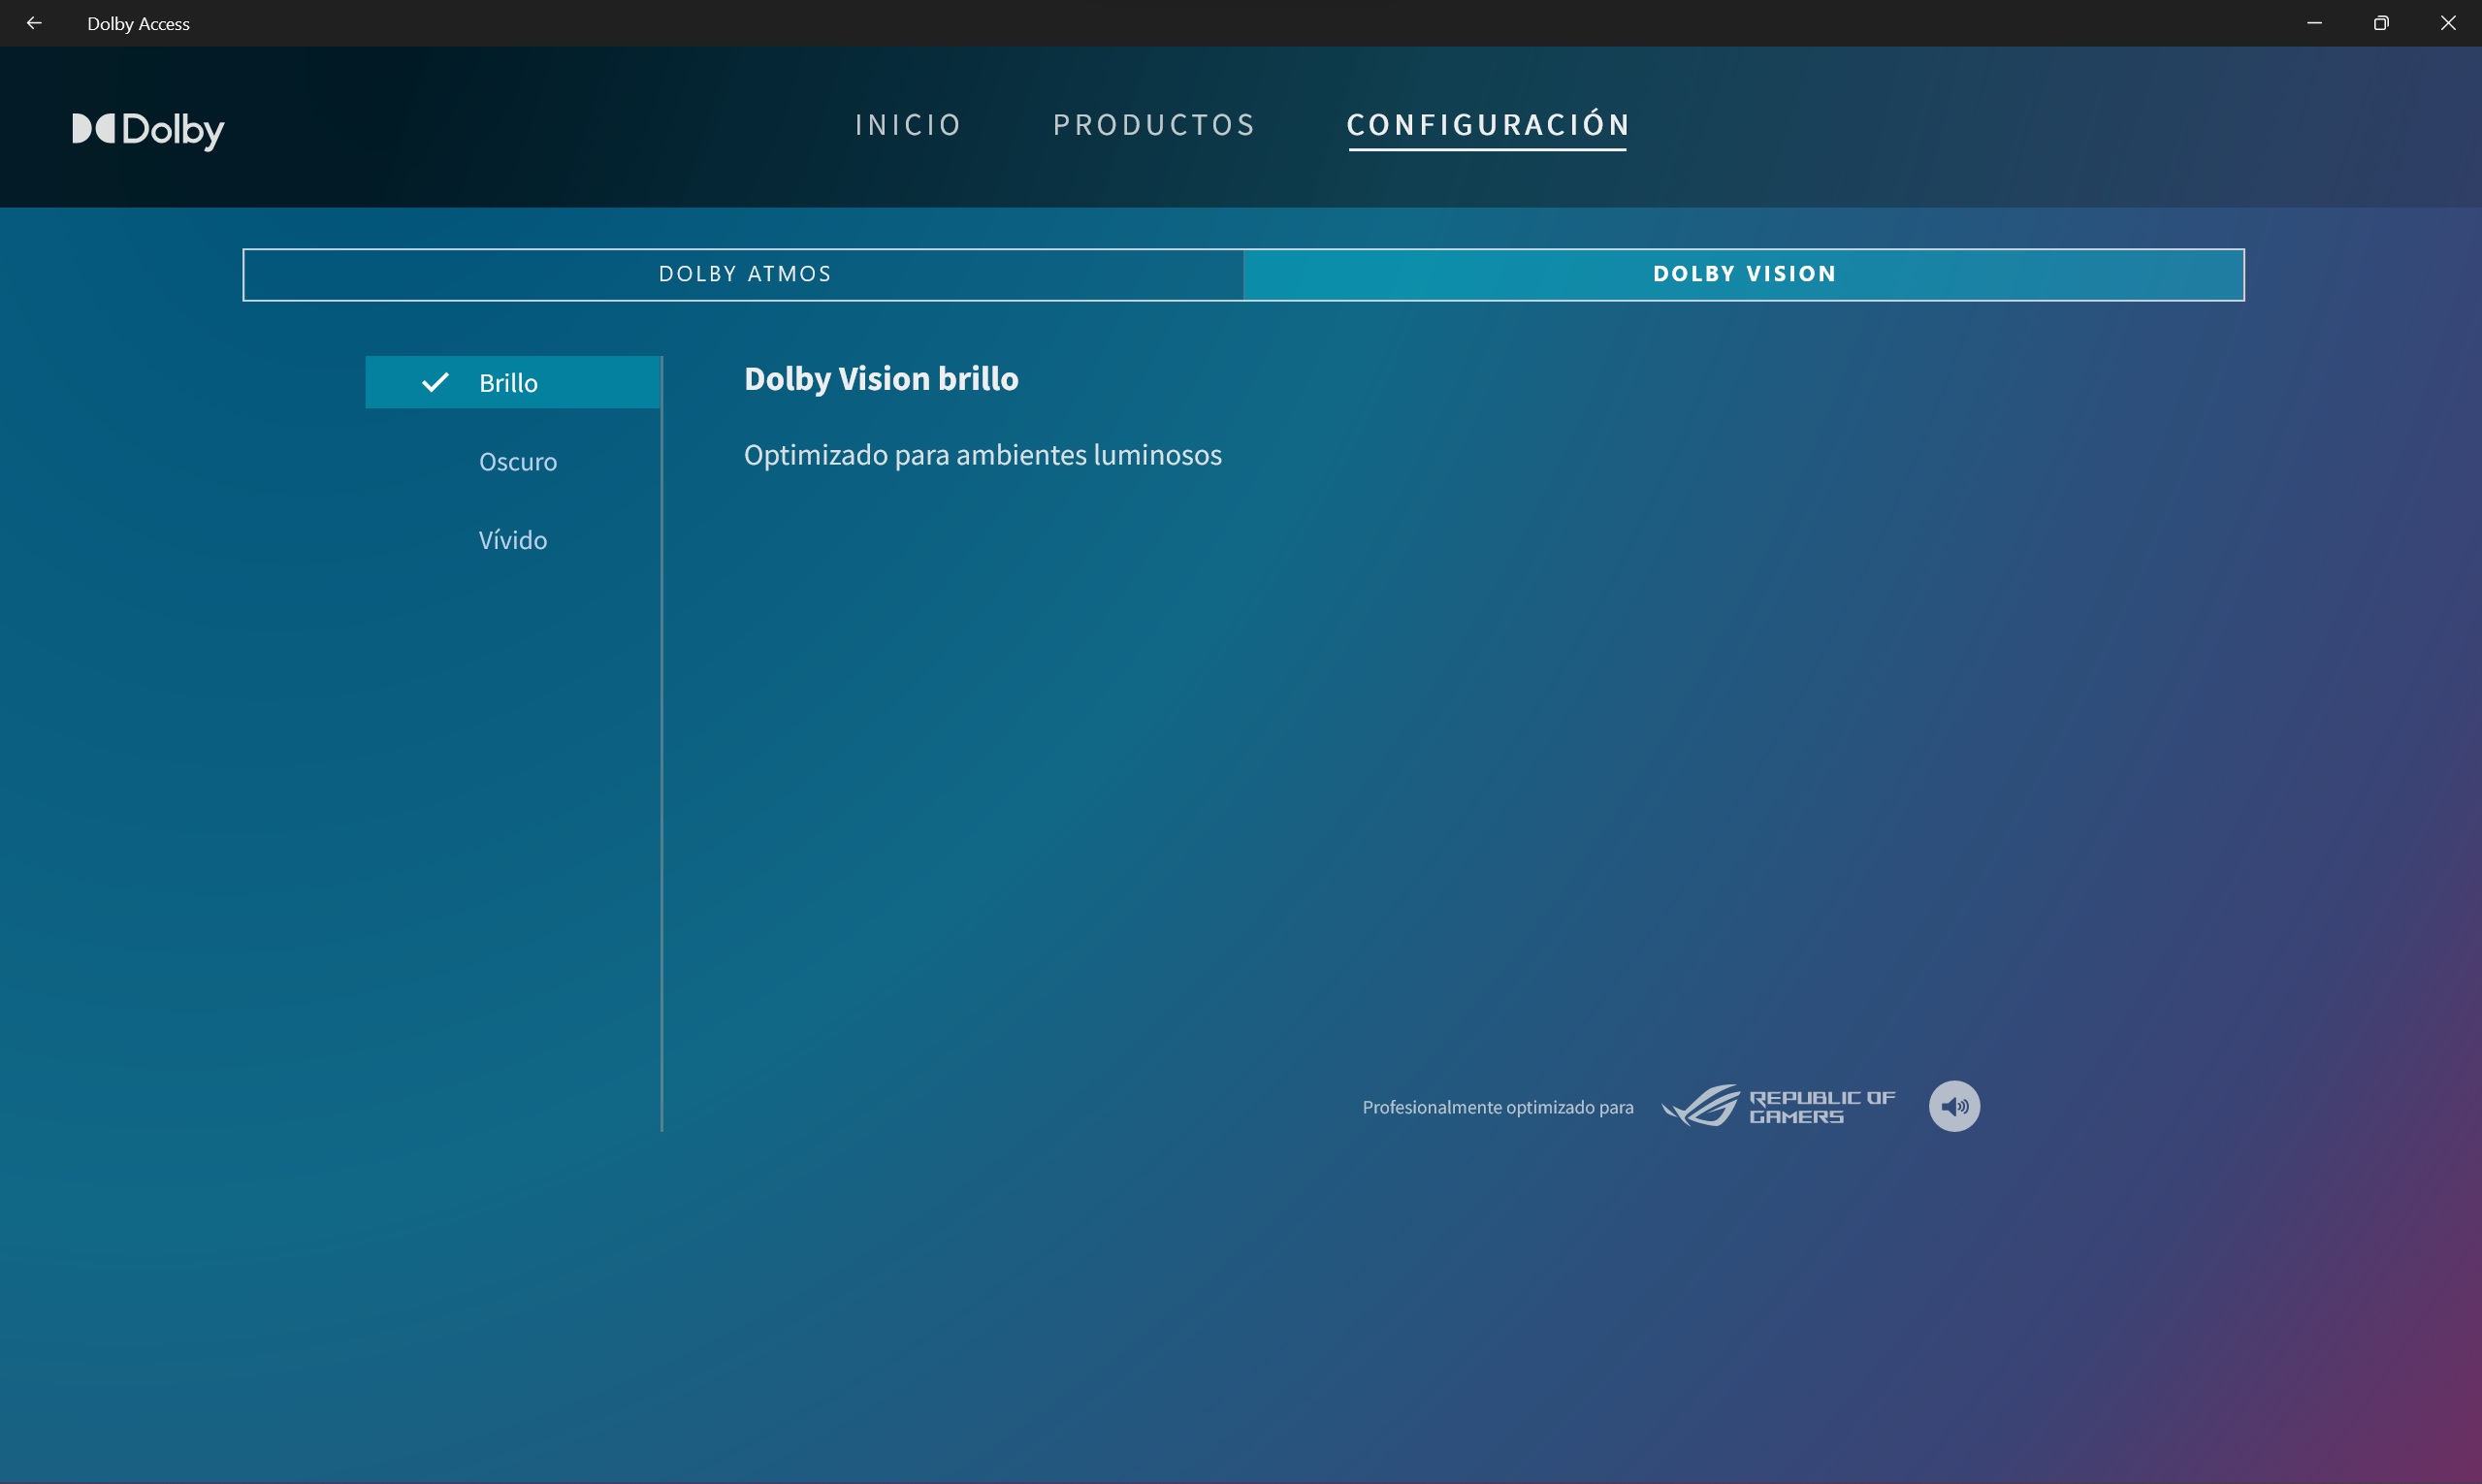Switch to the Vívido picture mode

pyautogui.click(x=513, y=540)
